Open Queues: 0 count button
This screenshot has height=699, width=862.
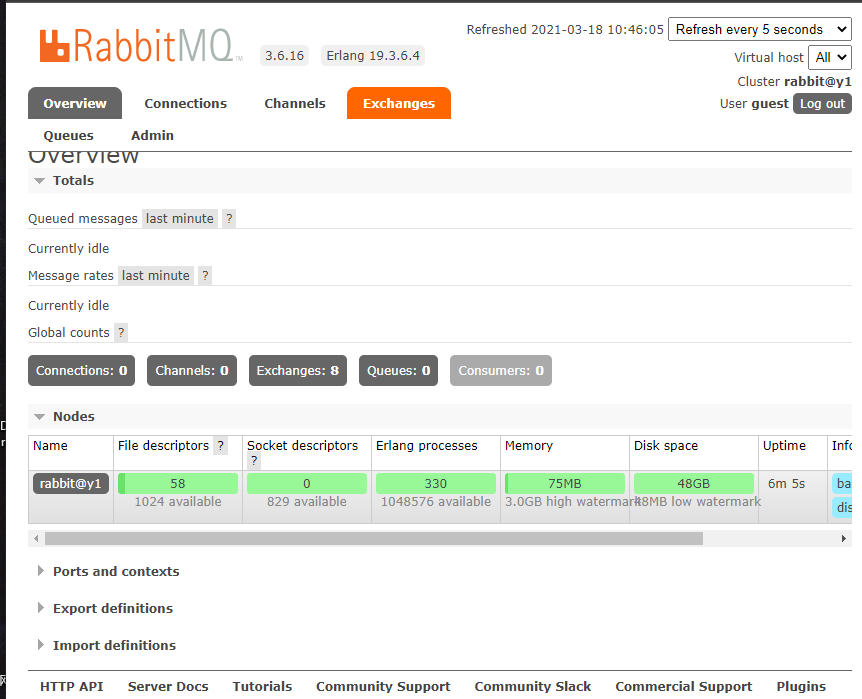399,371
